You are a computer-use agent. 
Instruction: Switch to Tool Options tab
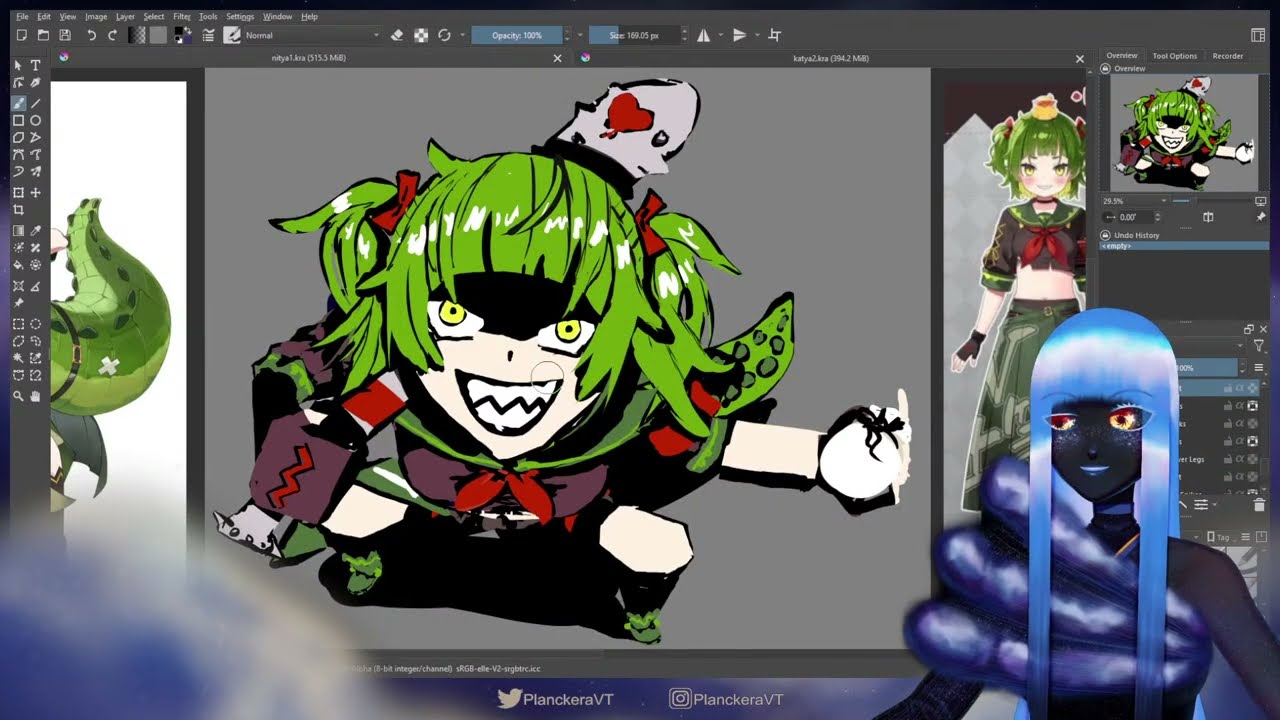1175,56
